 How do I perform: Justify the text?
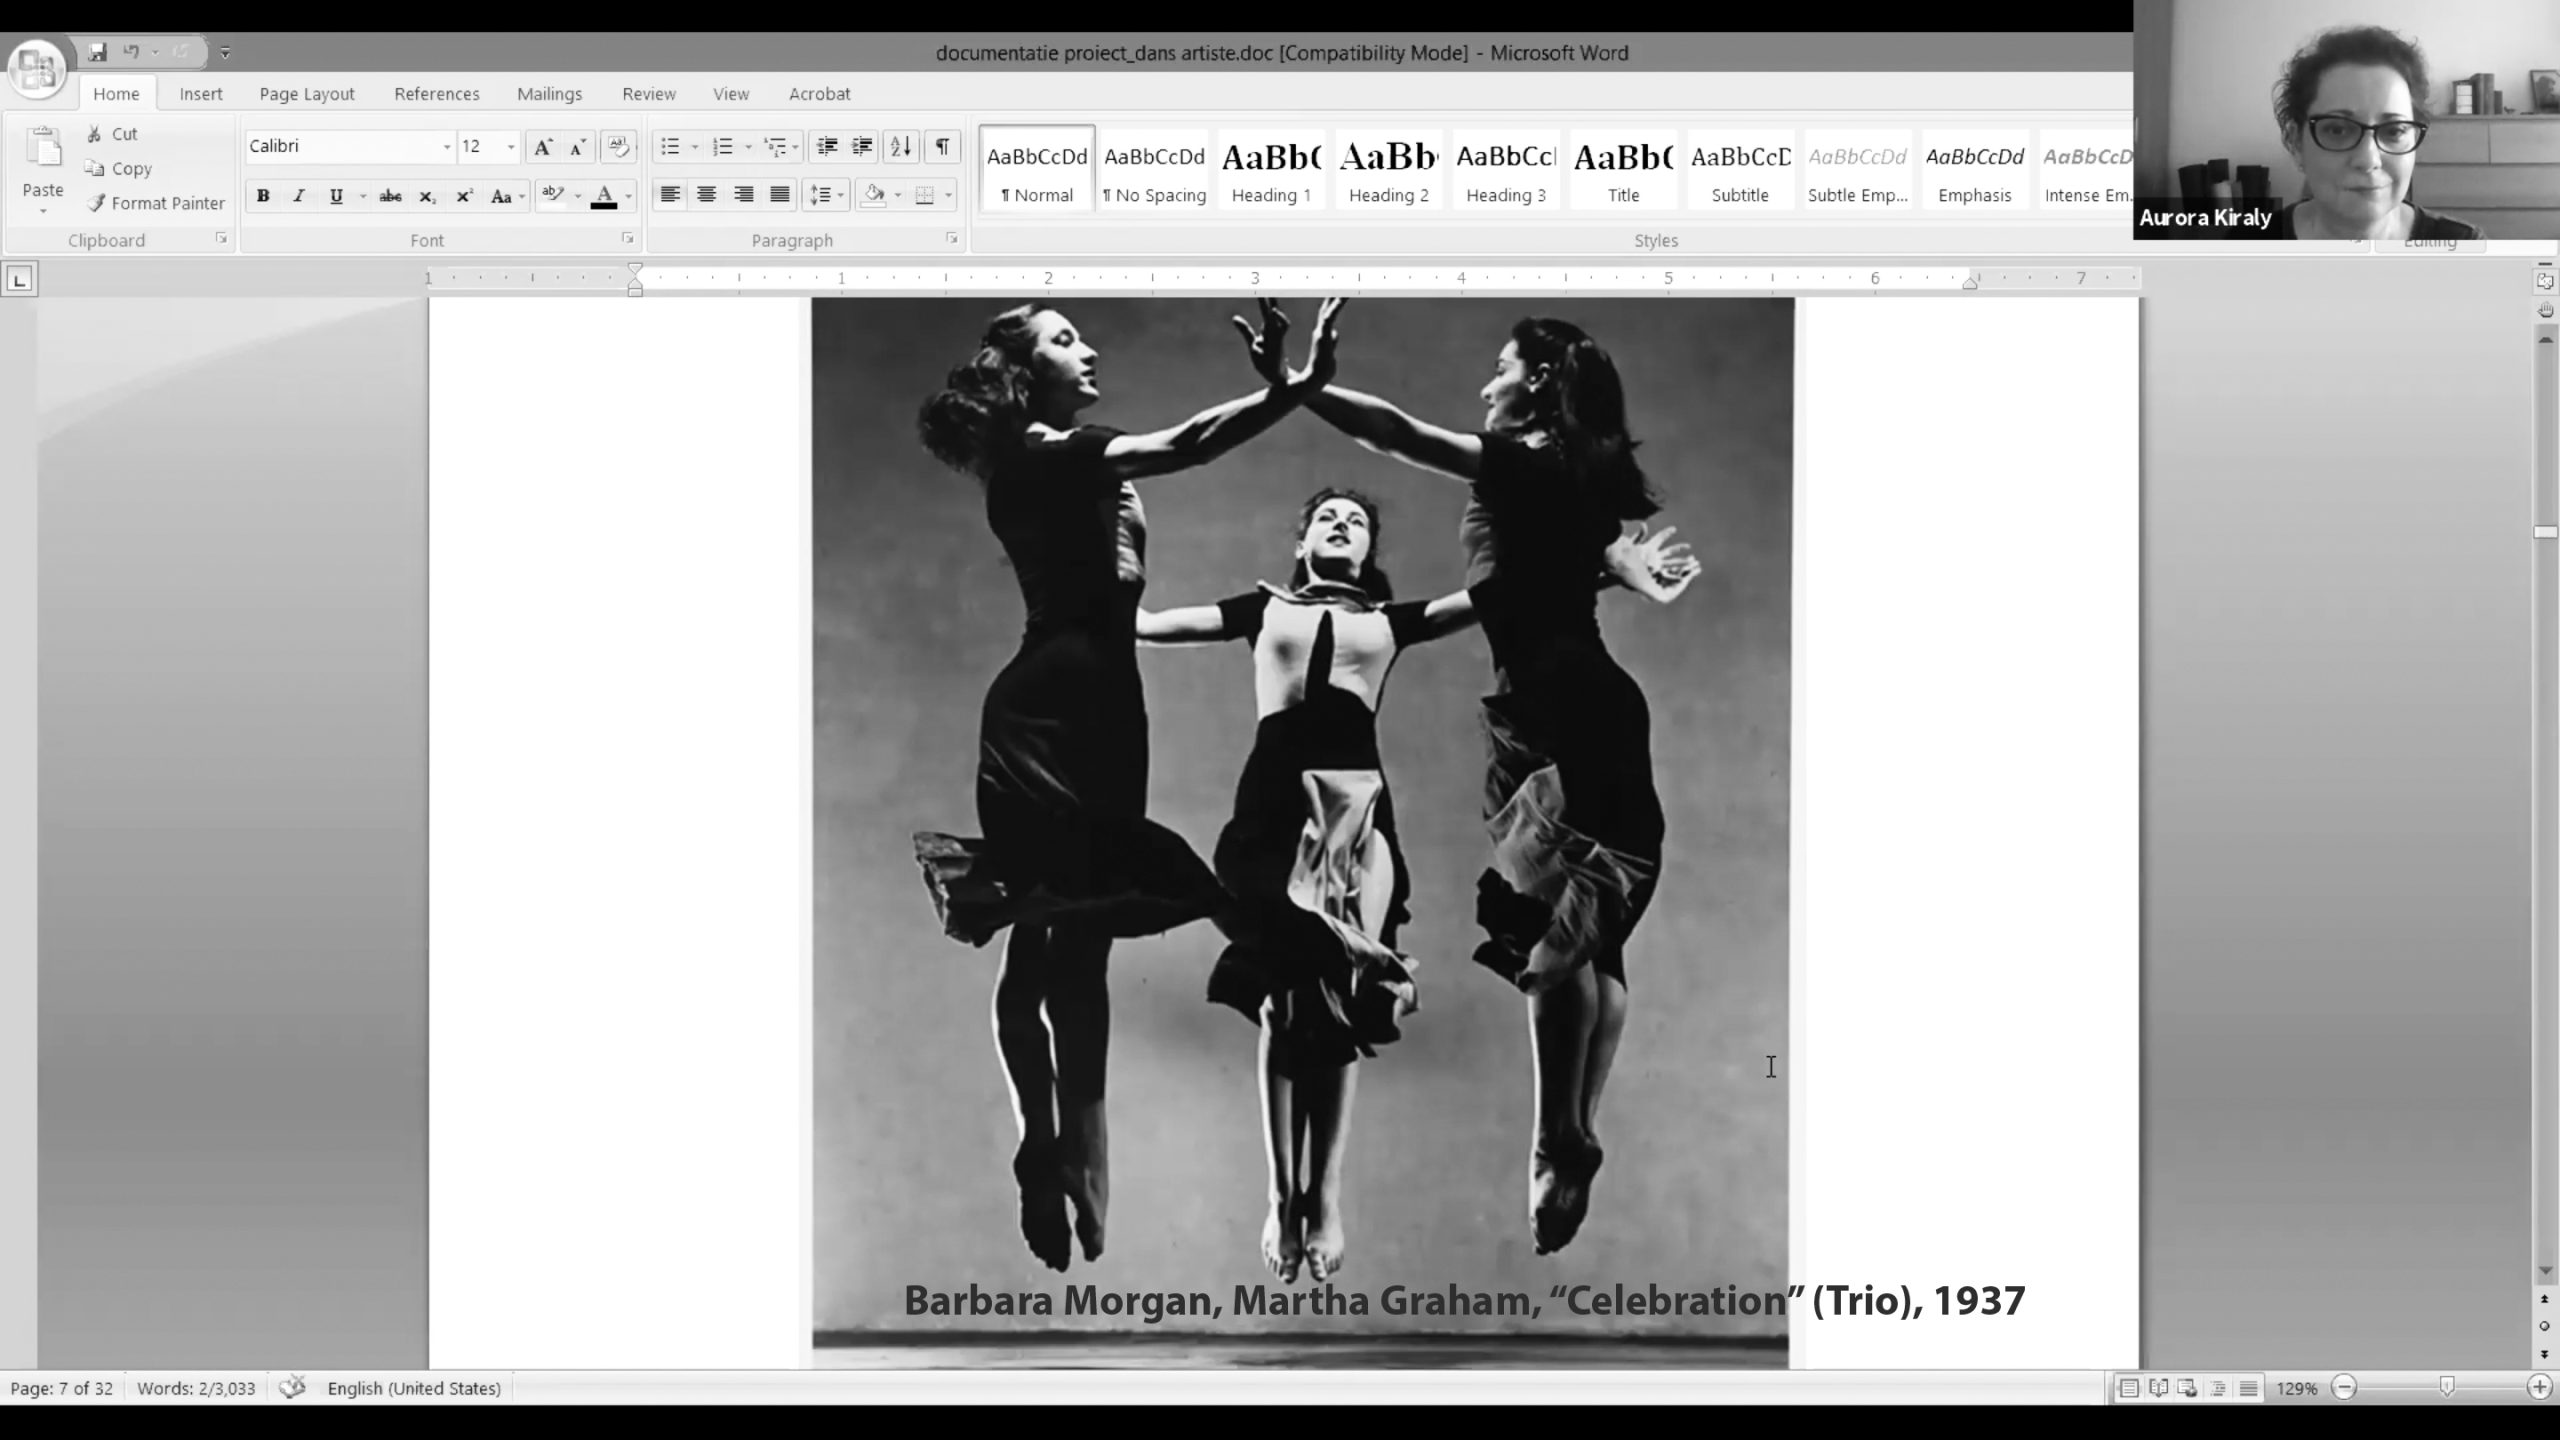780,195
